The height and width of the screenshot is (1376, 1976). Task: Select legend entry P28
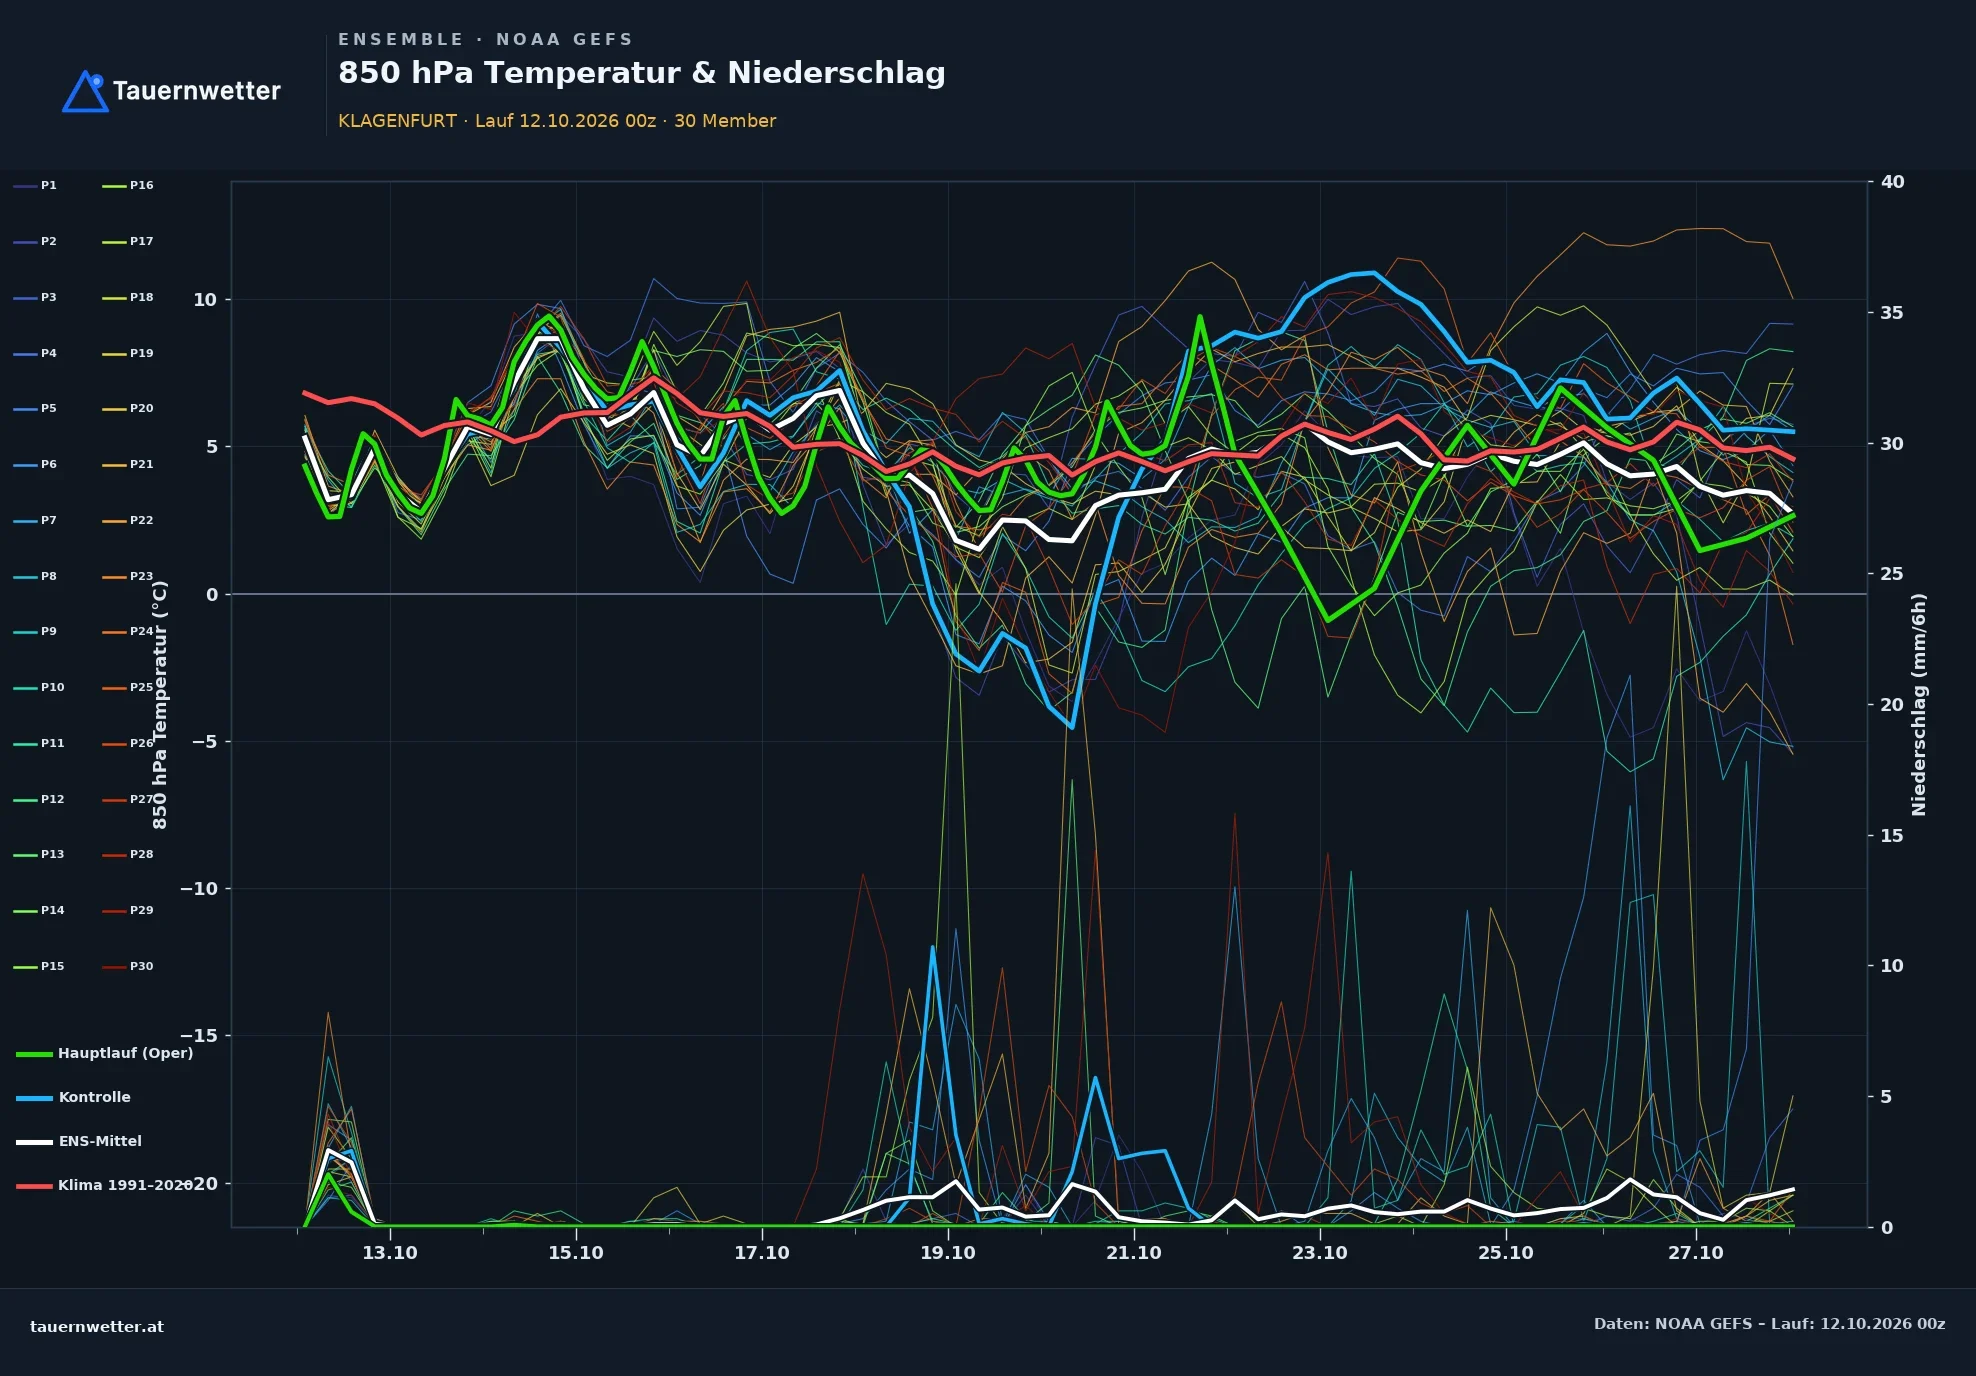pos(128,855)
